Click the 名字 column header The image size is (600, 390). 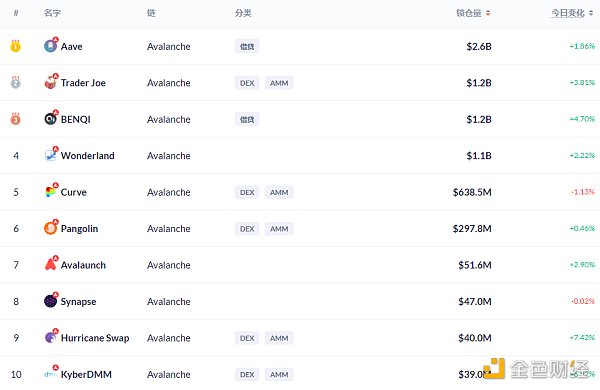52,13
